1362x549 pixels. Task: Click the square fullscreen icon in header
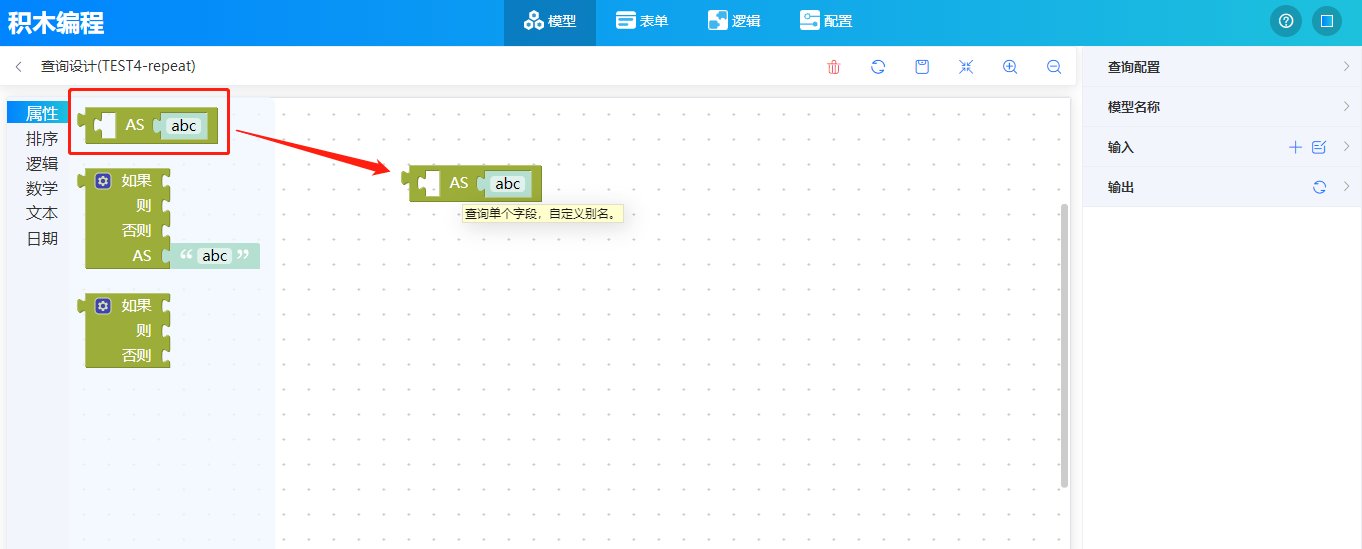click(x=1327, y=21)
